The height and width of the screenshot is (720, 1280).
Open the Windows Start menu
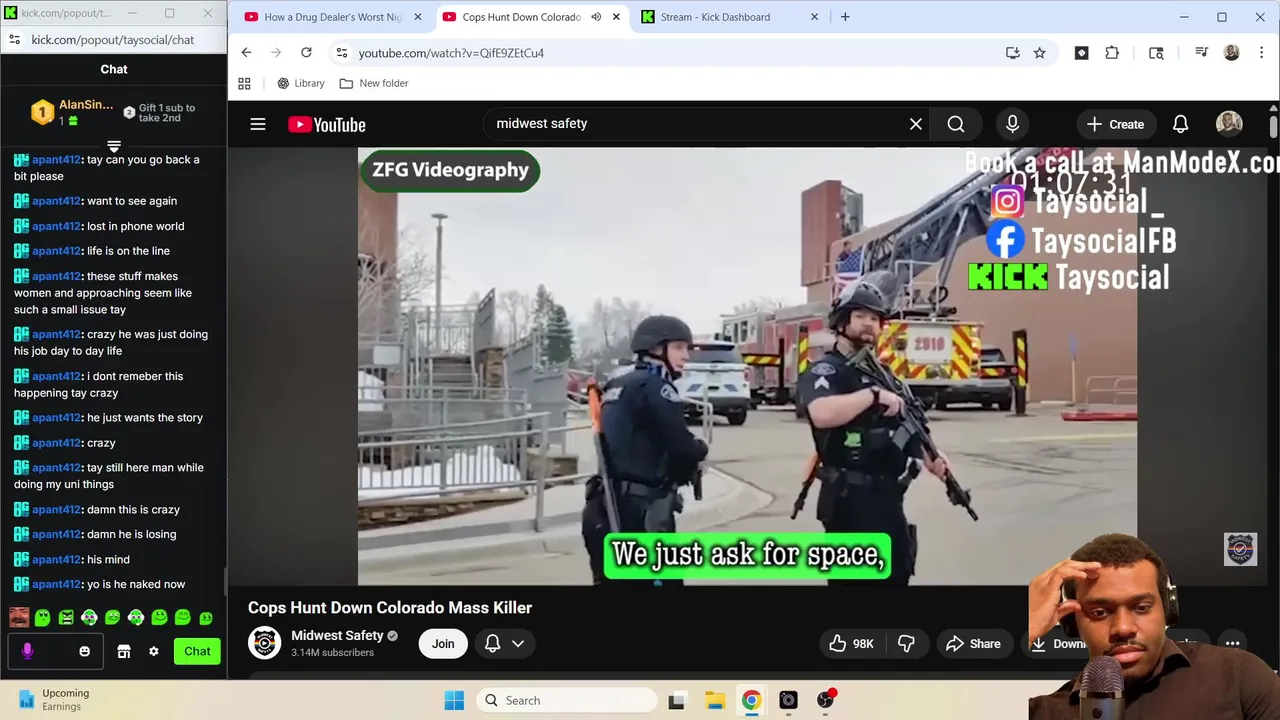[x=454, y=701]
